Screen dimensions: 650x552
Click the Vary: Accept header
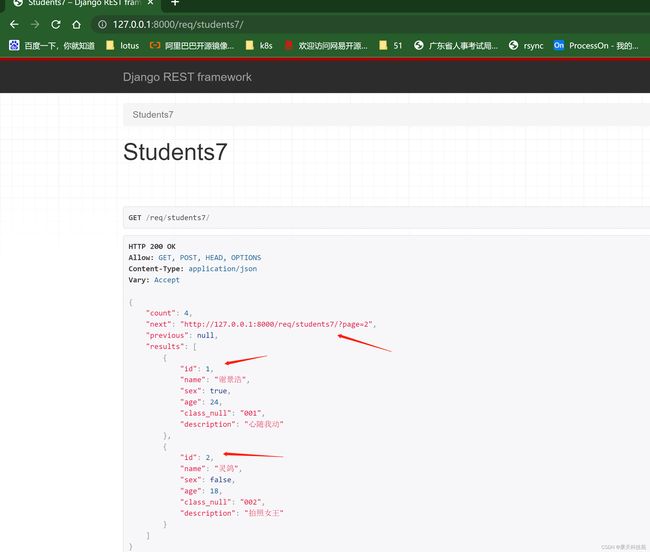154,280
